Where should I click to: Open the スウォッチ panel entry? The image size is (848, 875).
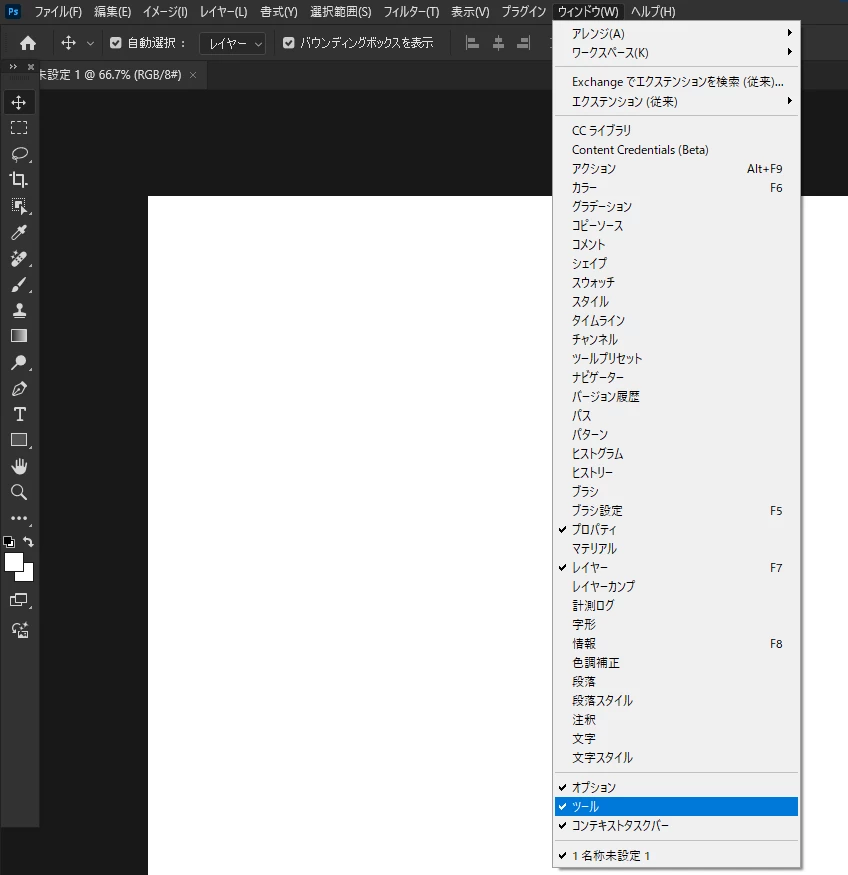pyautogui.click(x=676, y=282)
